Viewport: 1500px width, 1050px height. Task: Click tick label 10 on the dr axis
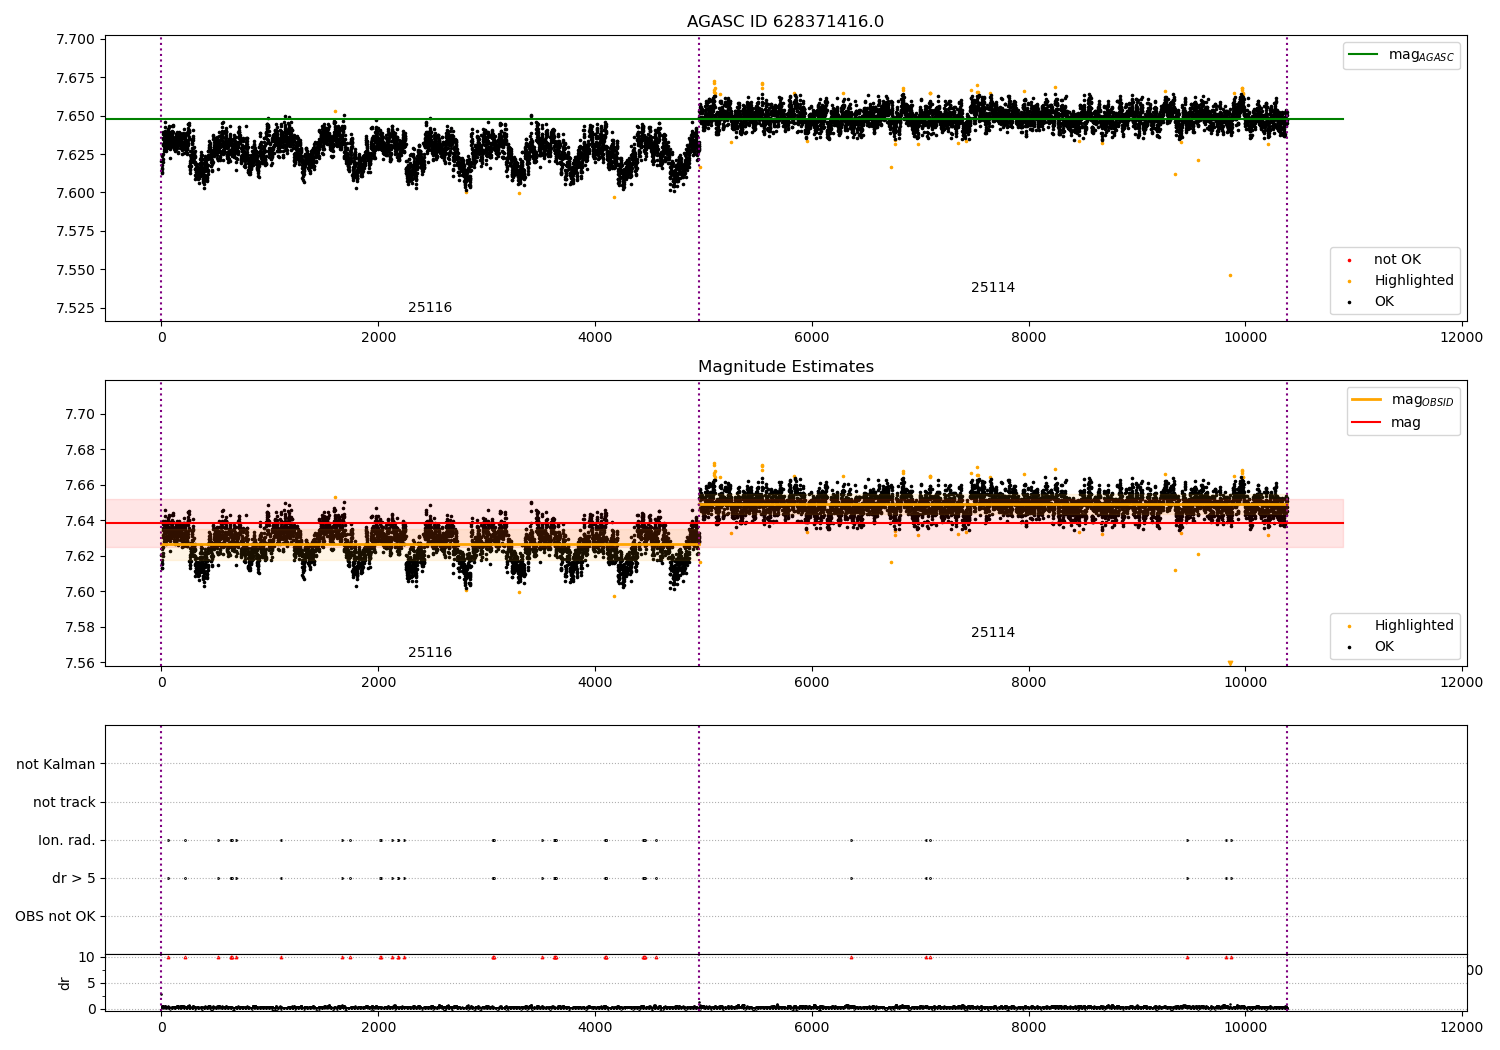[x=87, y=957]
